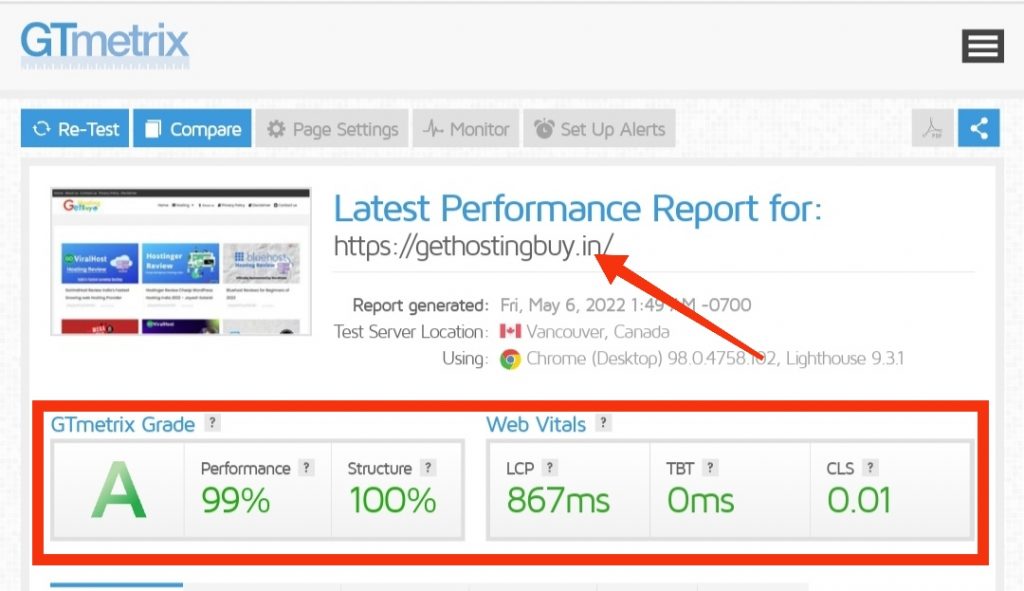Open the gethostingbuy.in URL link
The width and height of the screenshot is (1024, 591).
(473, 247)
